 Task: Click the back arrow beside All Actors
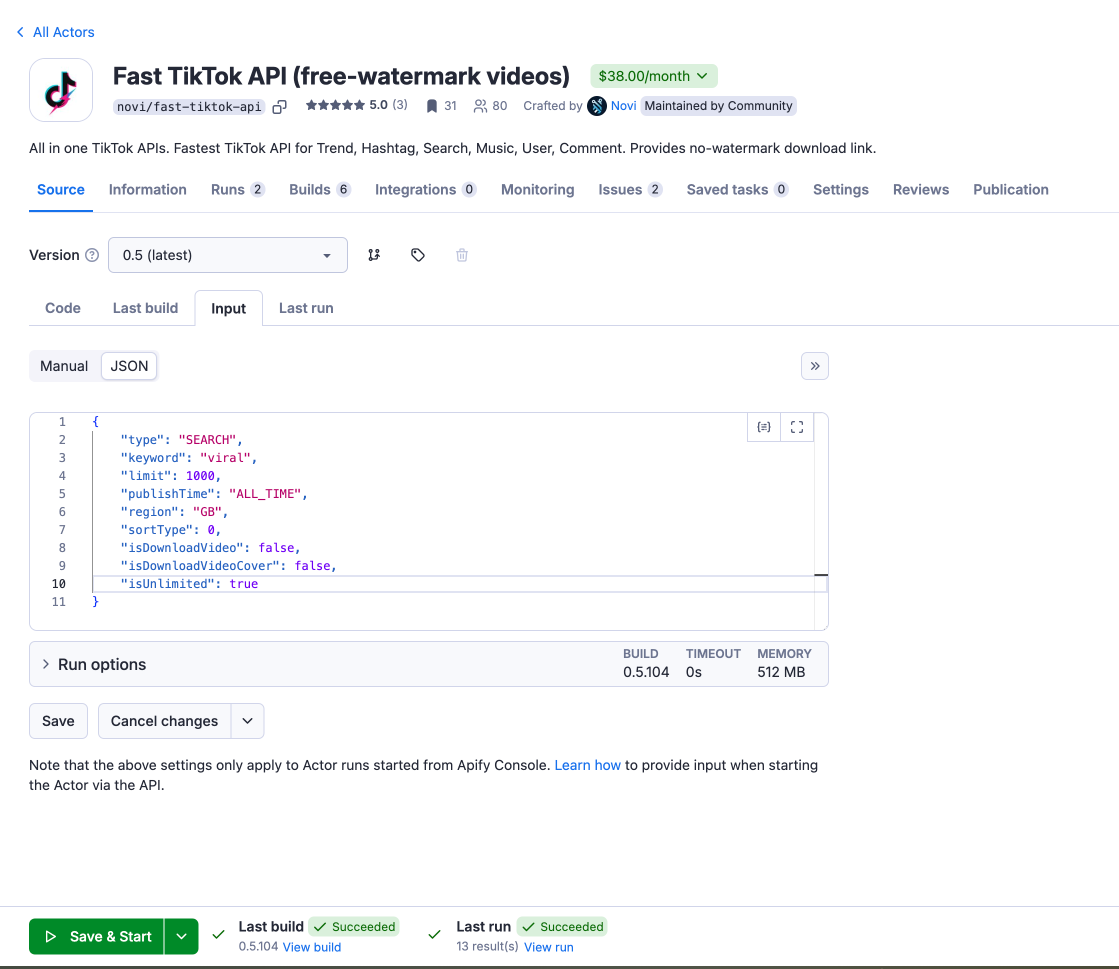[20, 32]
